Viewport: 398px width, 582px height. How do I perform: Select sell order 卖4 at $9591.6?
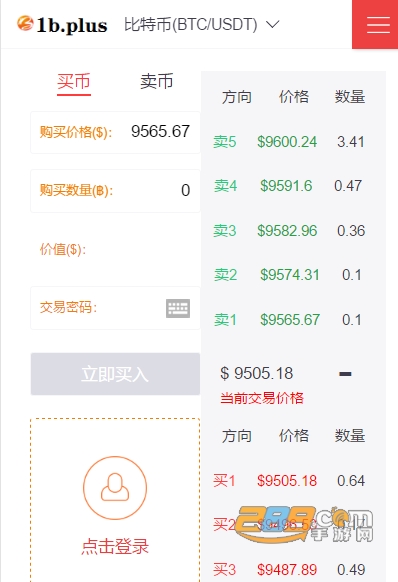[x=288, y=186]
